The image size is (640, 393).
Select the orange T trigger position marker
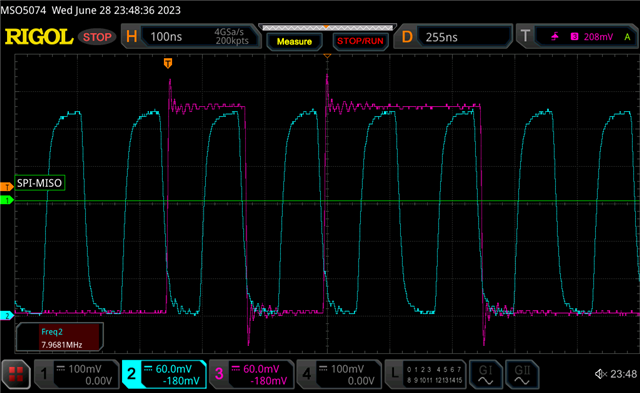[x=168, y=63]
